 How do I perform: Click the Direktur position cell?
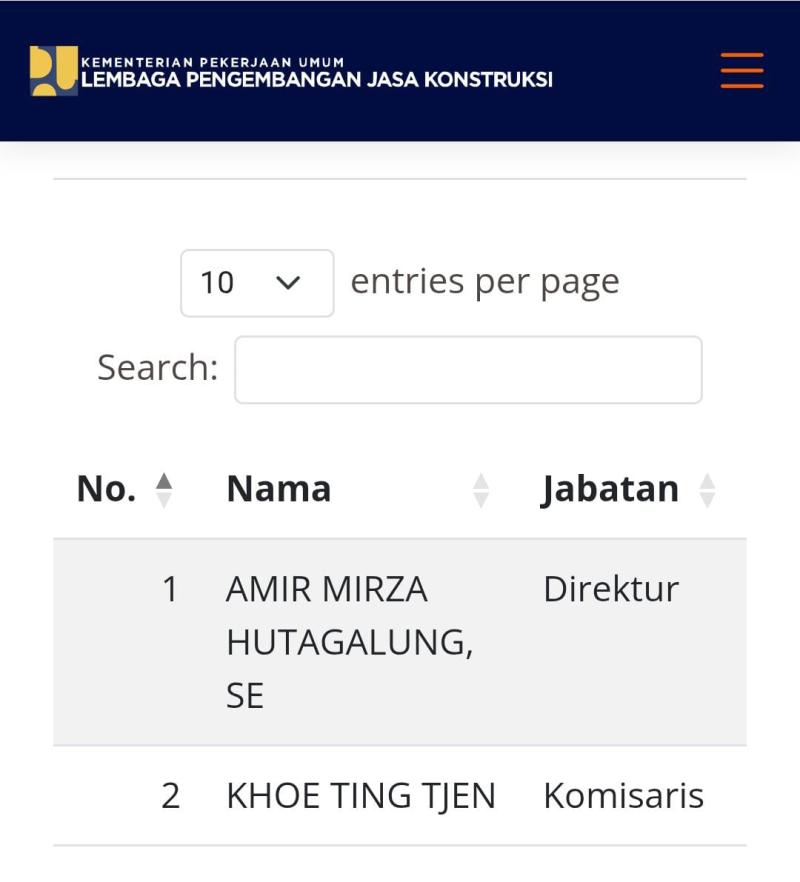coord(611,589)
